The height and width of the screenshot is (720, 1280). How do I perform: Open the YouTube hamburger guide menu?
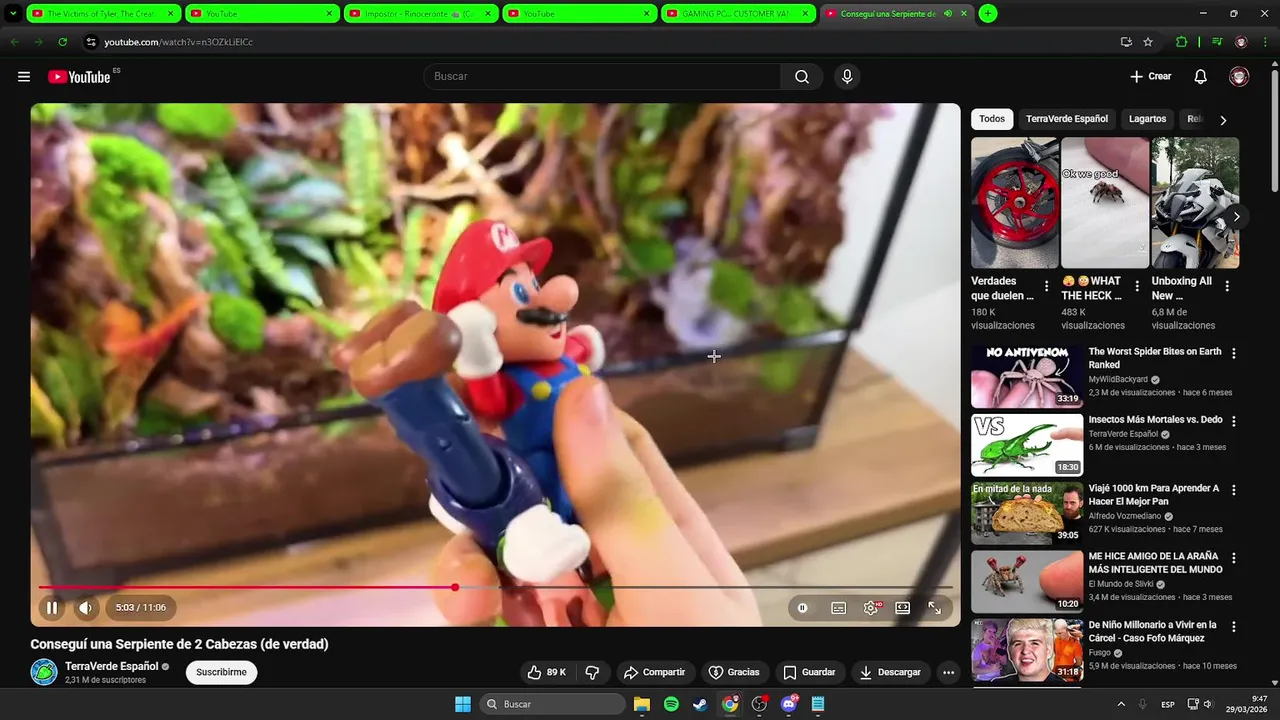pyautogui.click(x=24, y=77)
